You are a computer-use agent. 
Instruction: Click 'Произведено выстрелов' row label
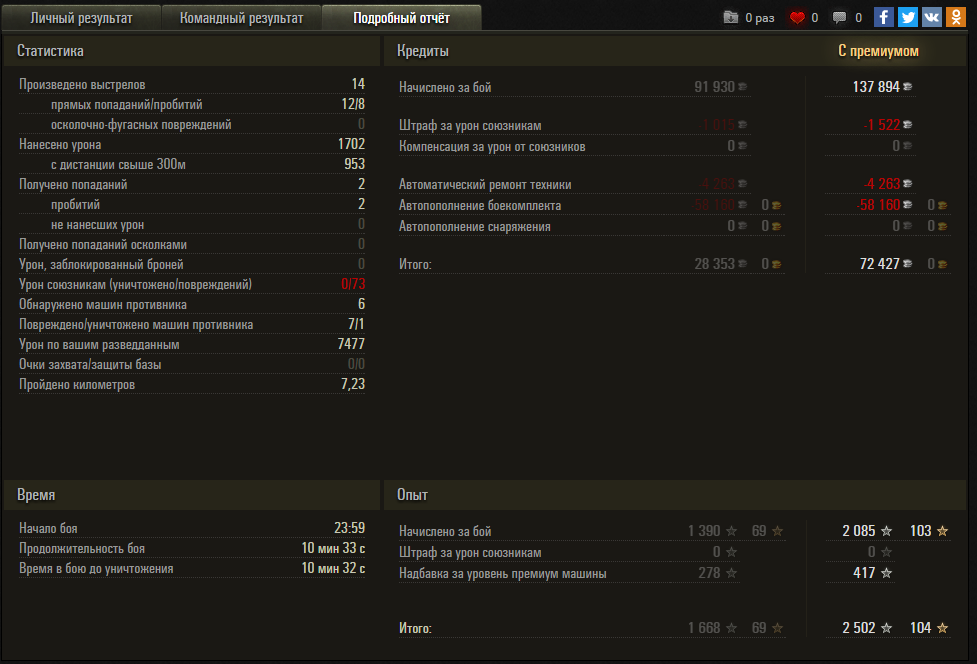(82, 85)
